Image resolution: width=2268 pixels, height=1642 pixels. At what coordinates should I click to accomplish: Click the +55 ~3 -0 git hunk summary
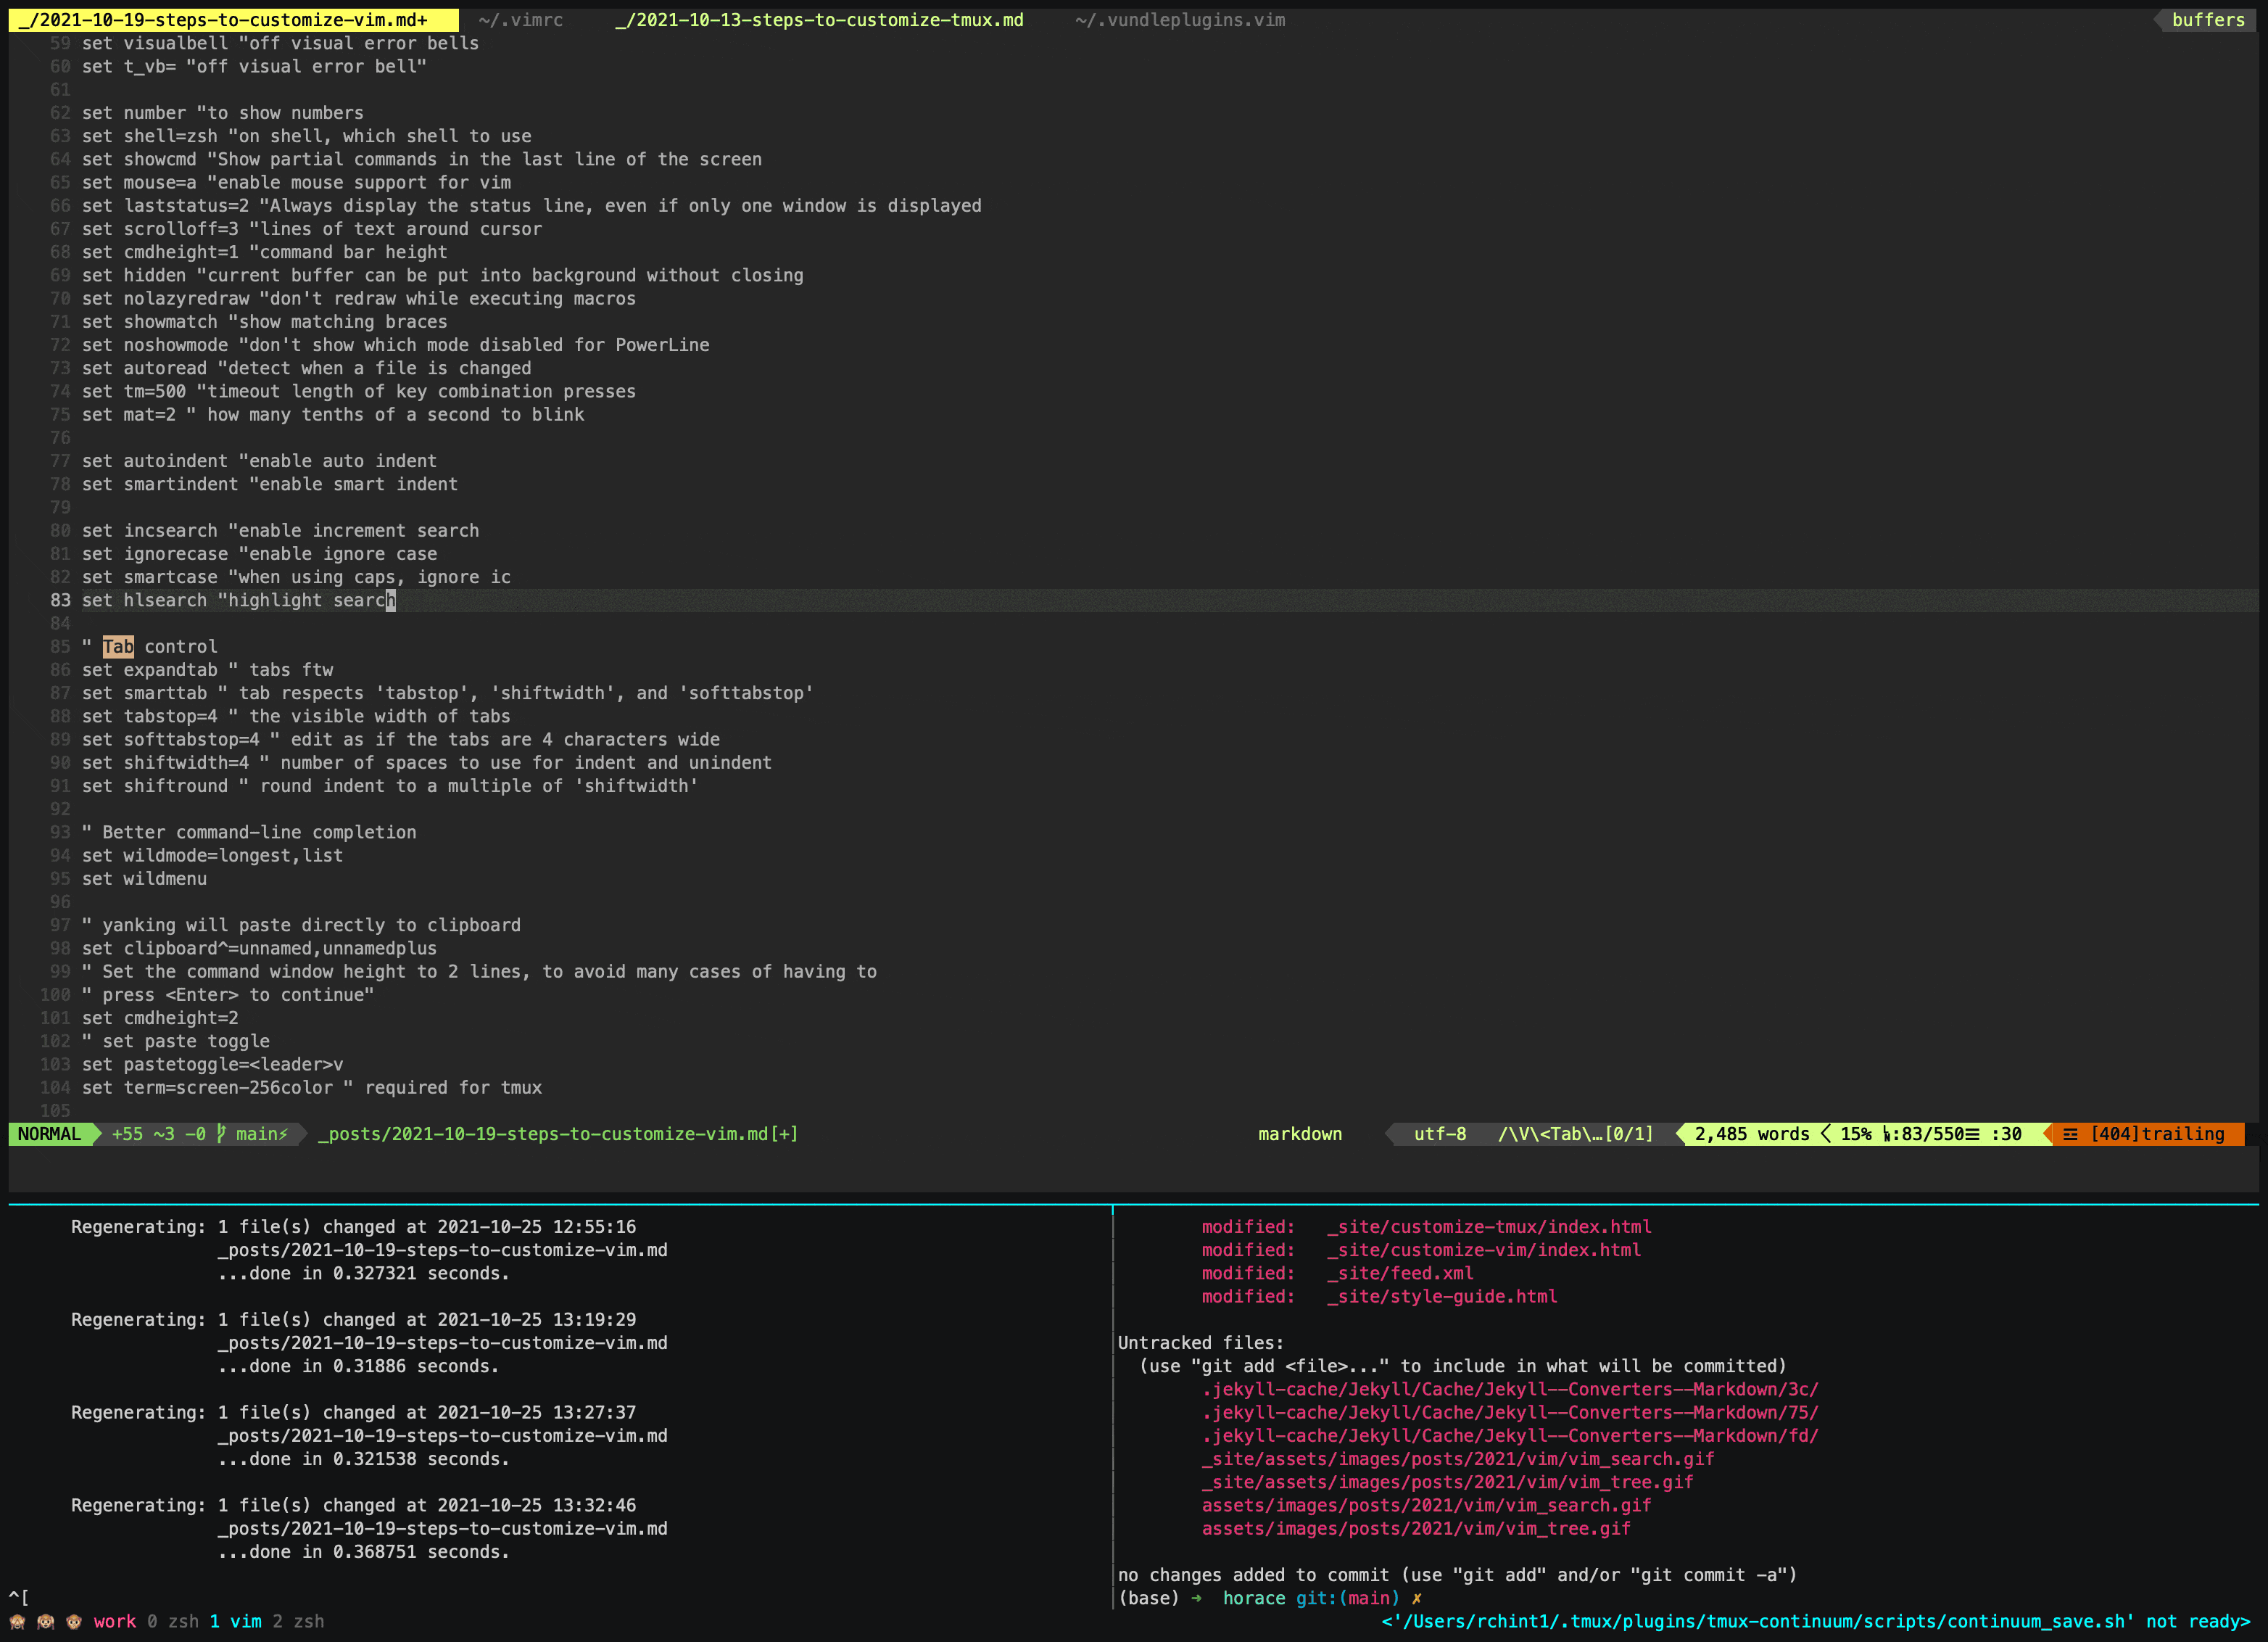pos(159,1134)
